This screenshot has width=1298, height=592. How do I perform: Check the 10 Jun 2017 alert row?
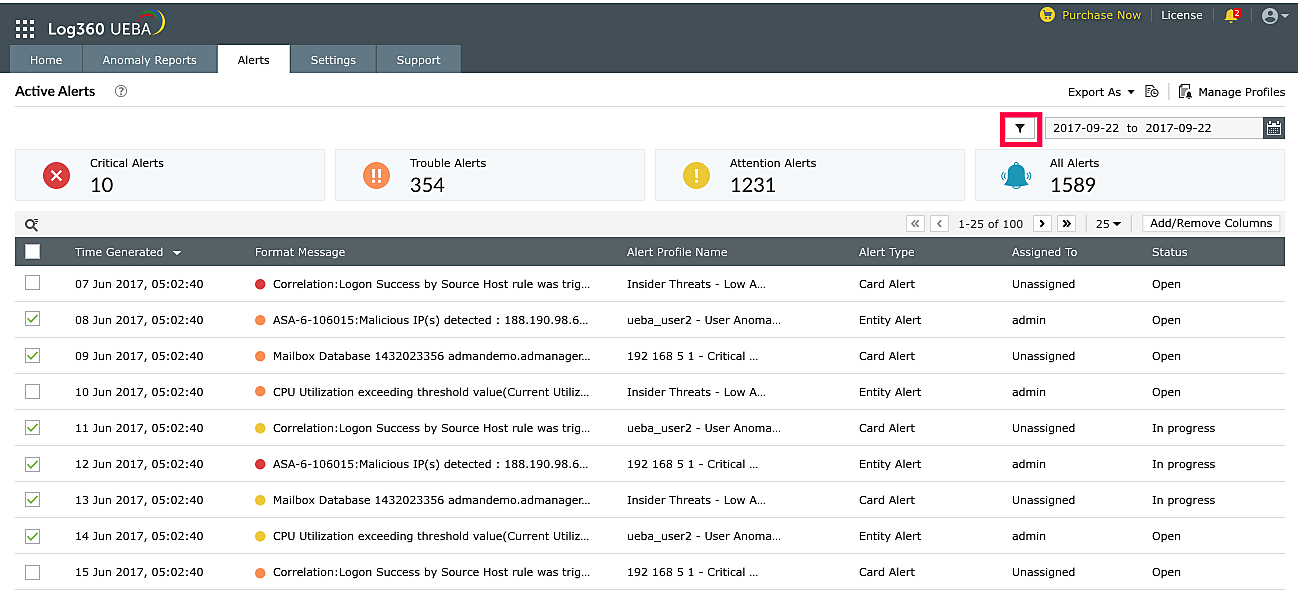tap(32, 391)
